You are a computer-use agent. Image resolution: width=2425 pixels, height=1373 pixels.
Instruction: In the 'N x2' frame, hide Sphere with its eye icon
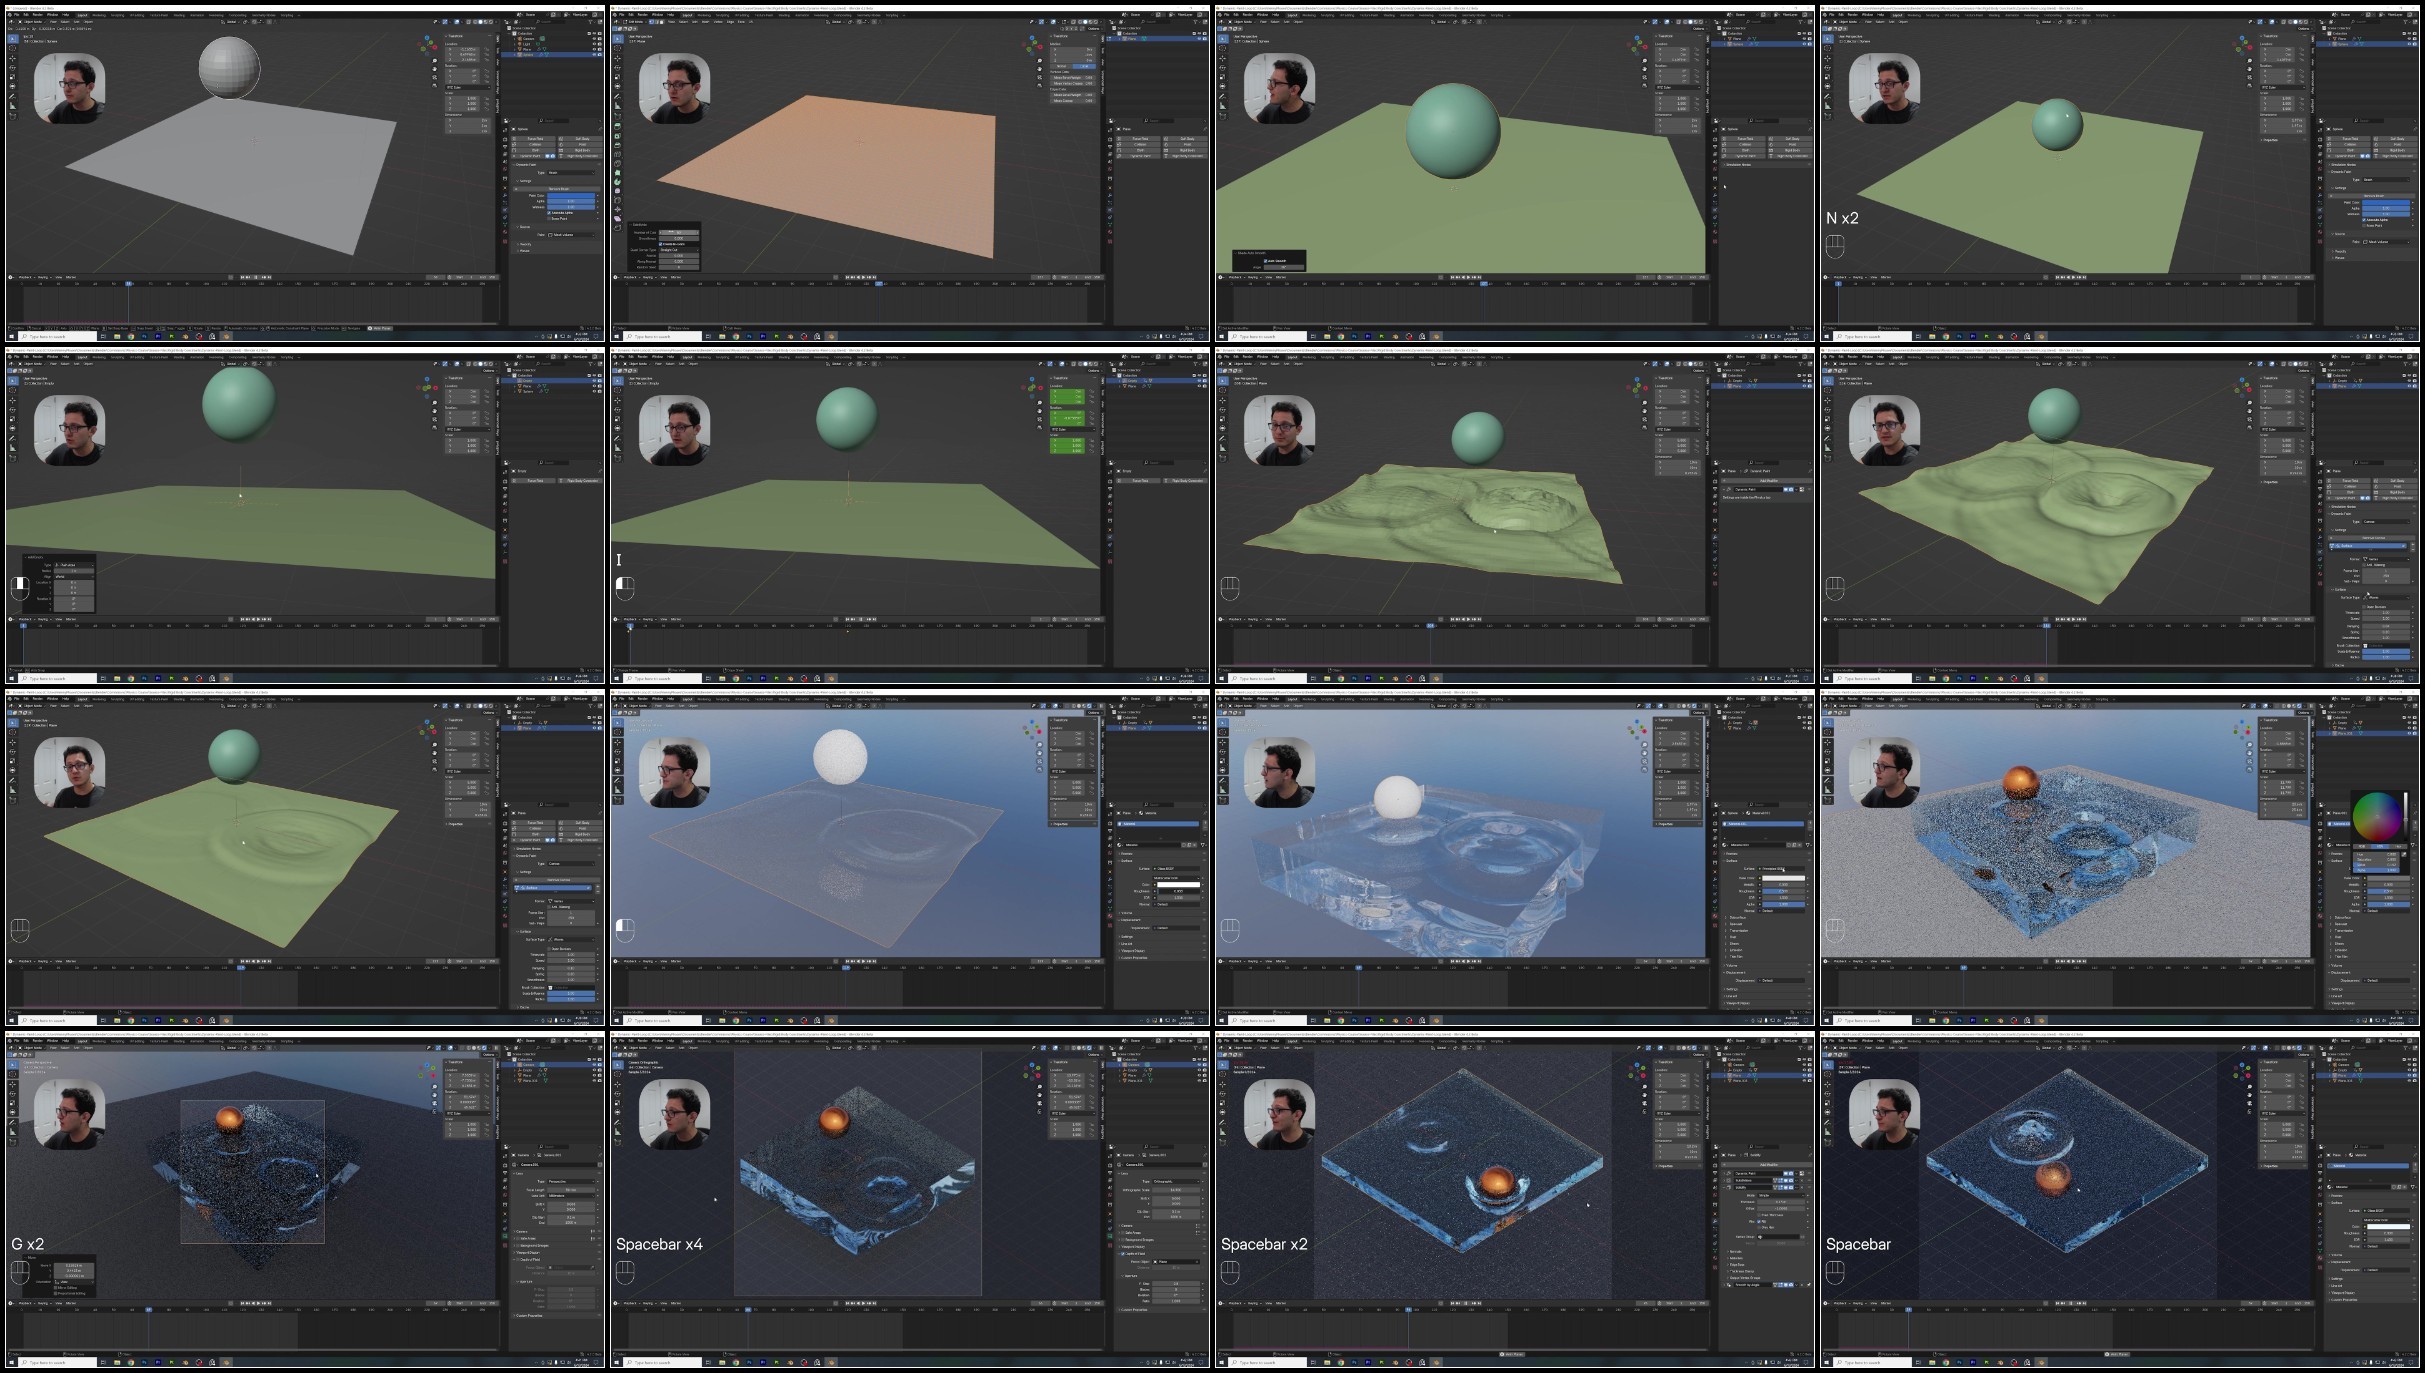[2409, 44]
